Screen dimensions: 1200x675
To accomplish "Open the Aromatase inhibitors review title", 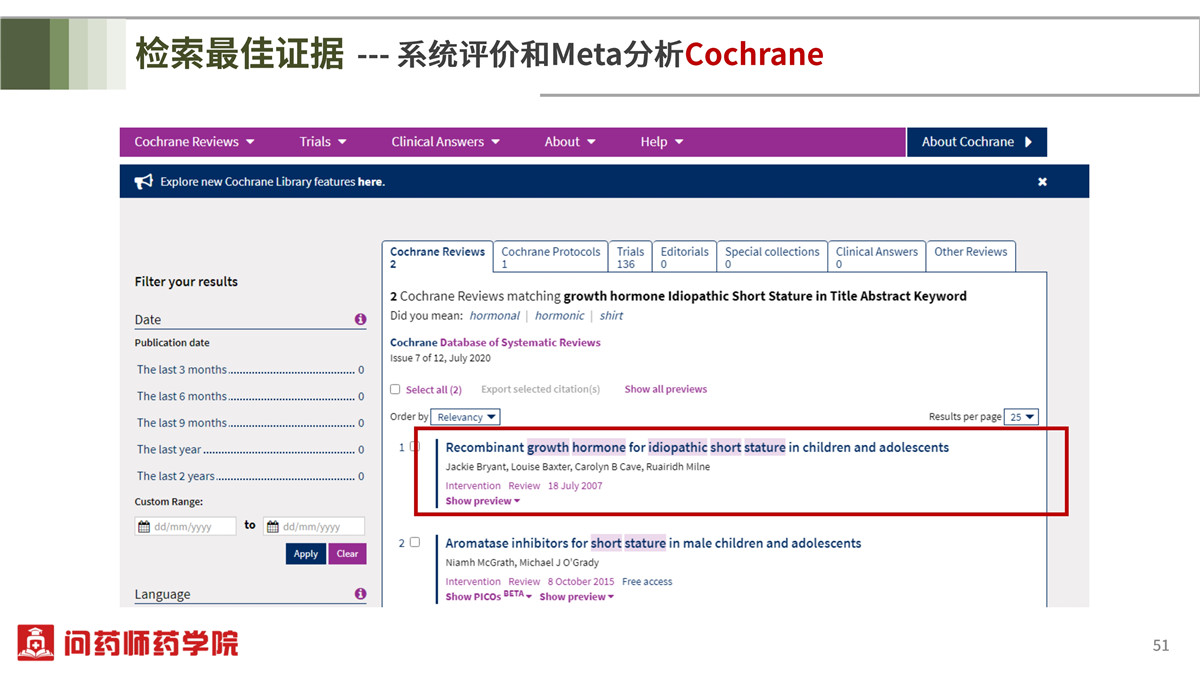I will (x=653, y=543).
